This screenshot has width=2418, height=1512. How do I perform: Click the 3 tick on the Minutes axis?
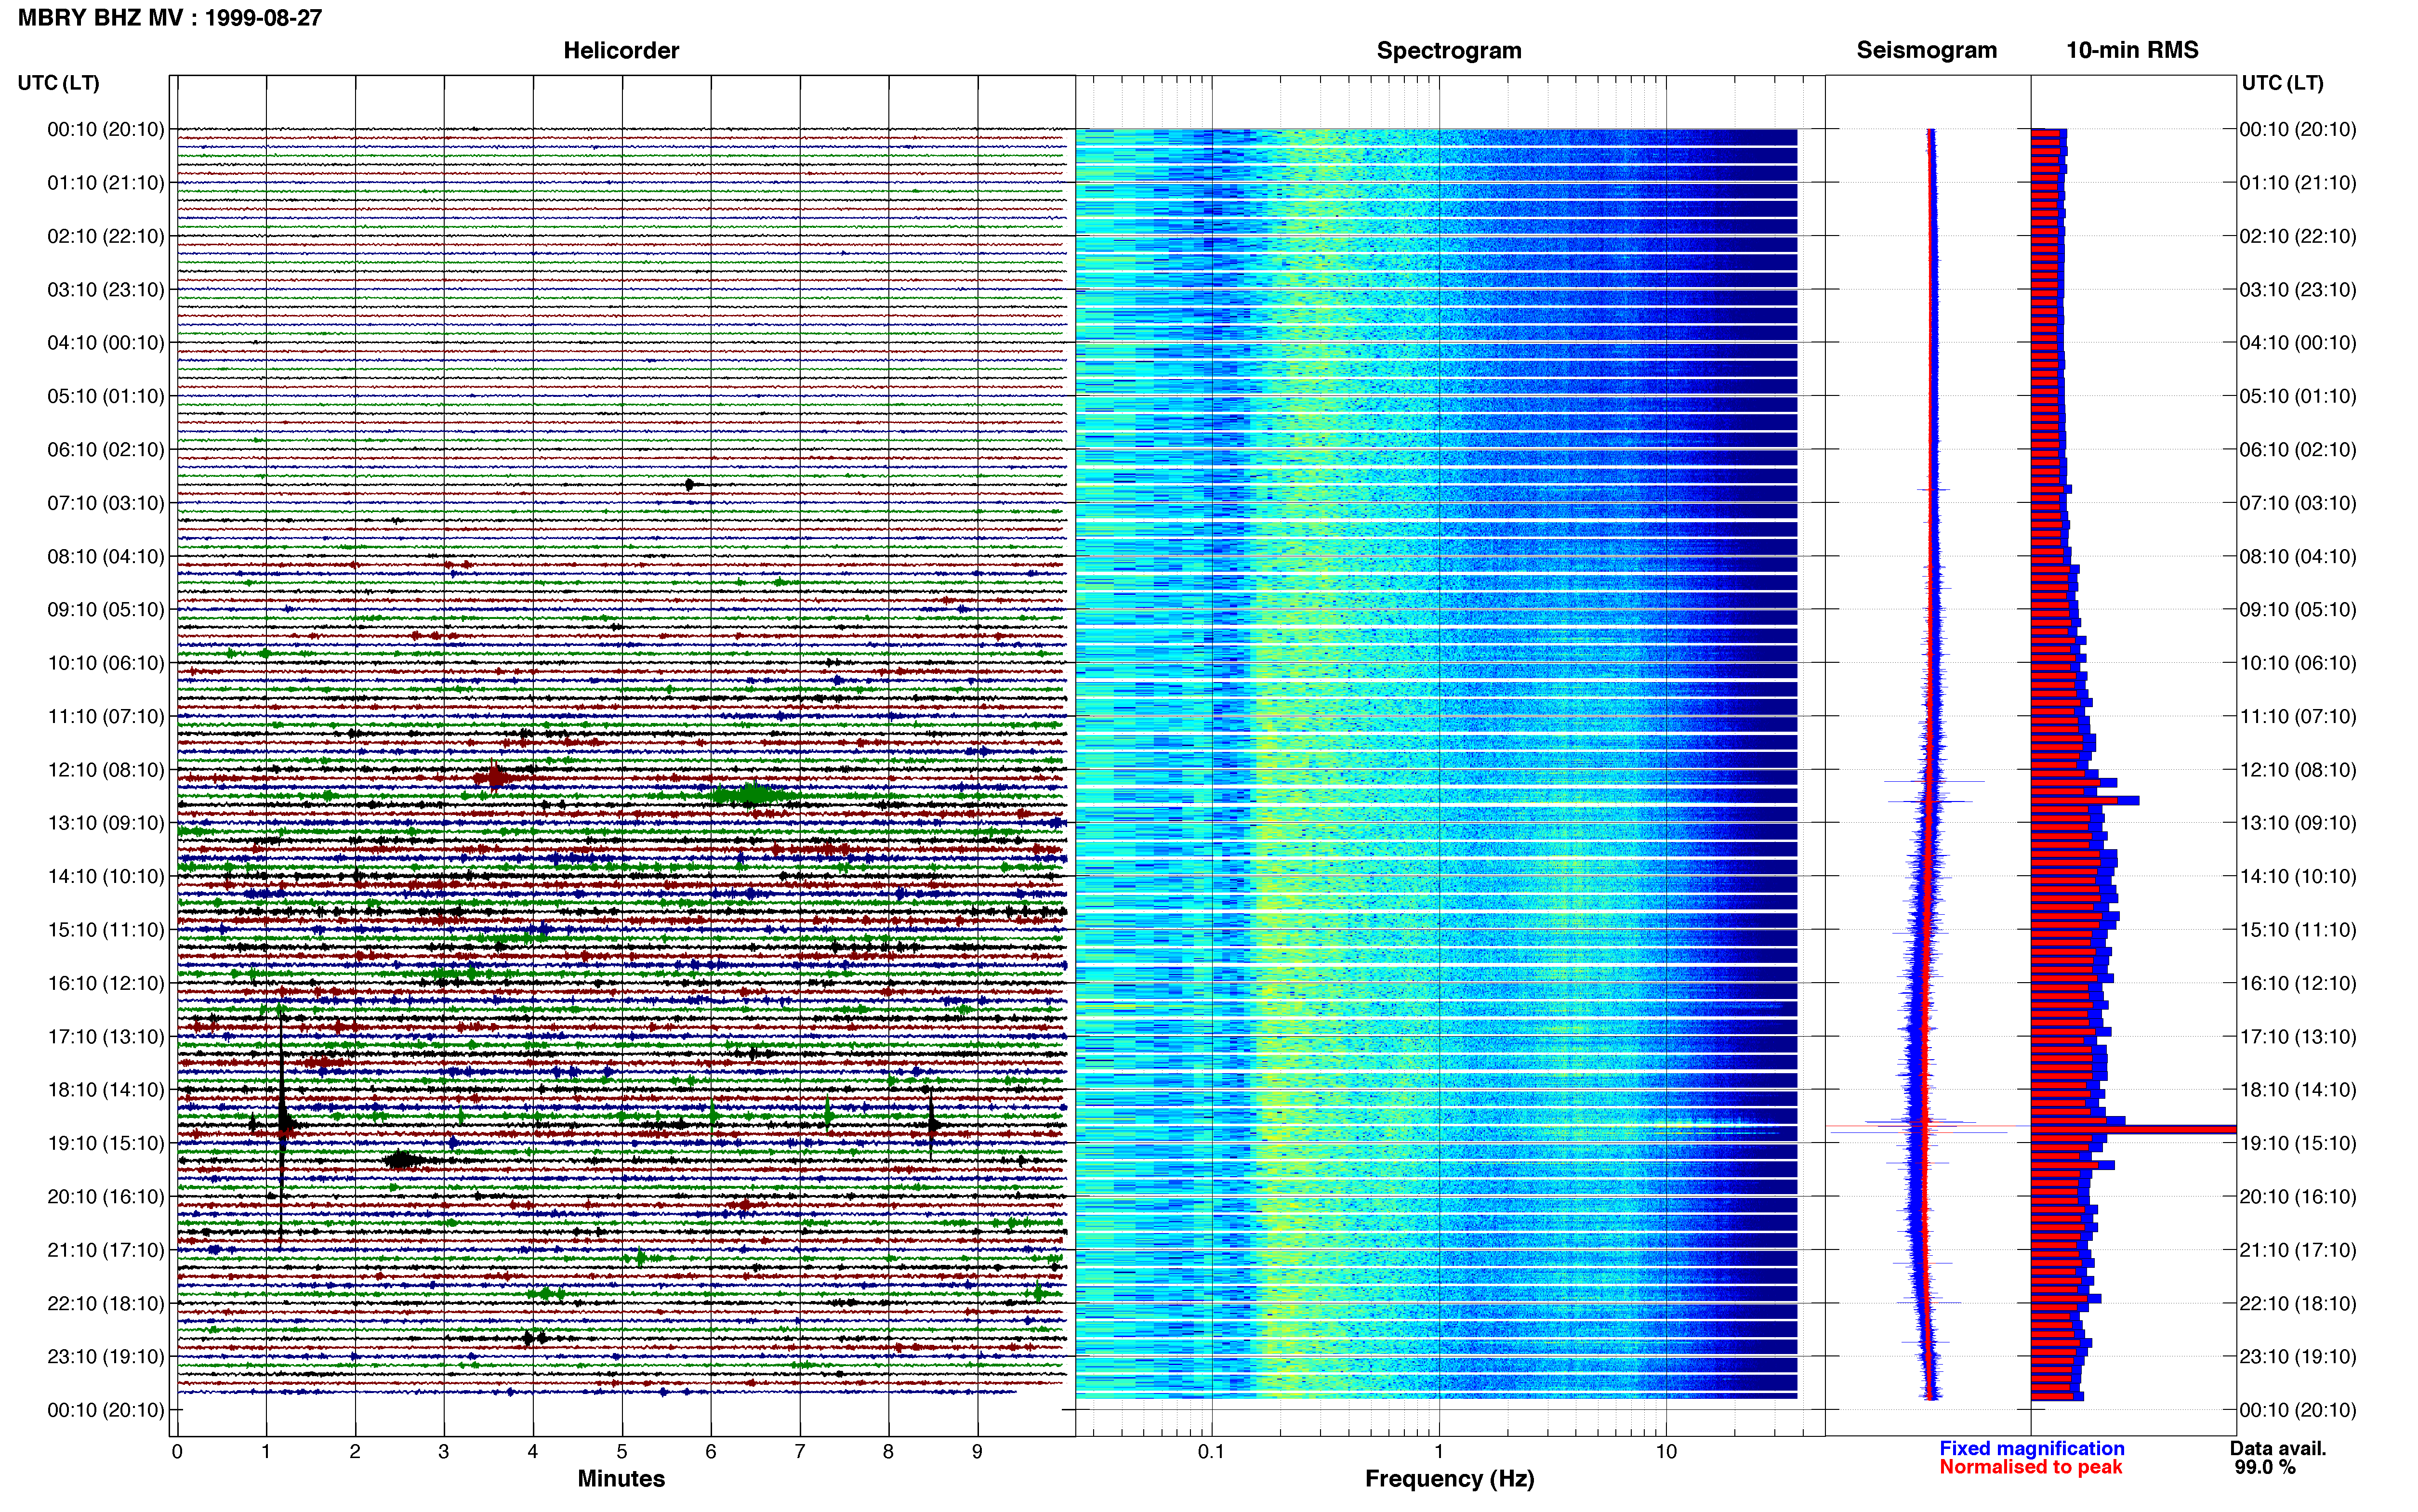[444, 1451]
